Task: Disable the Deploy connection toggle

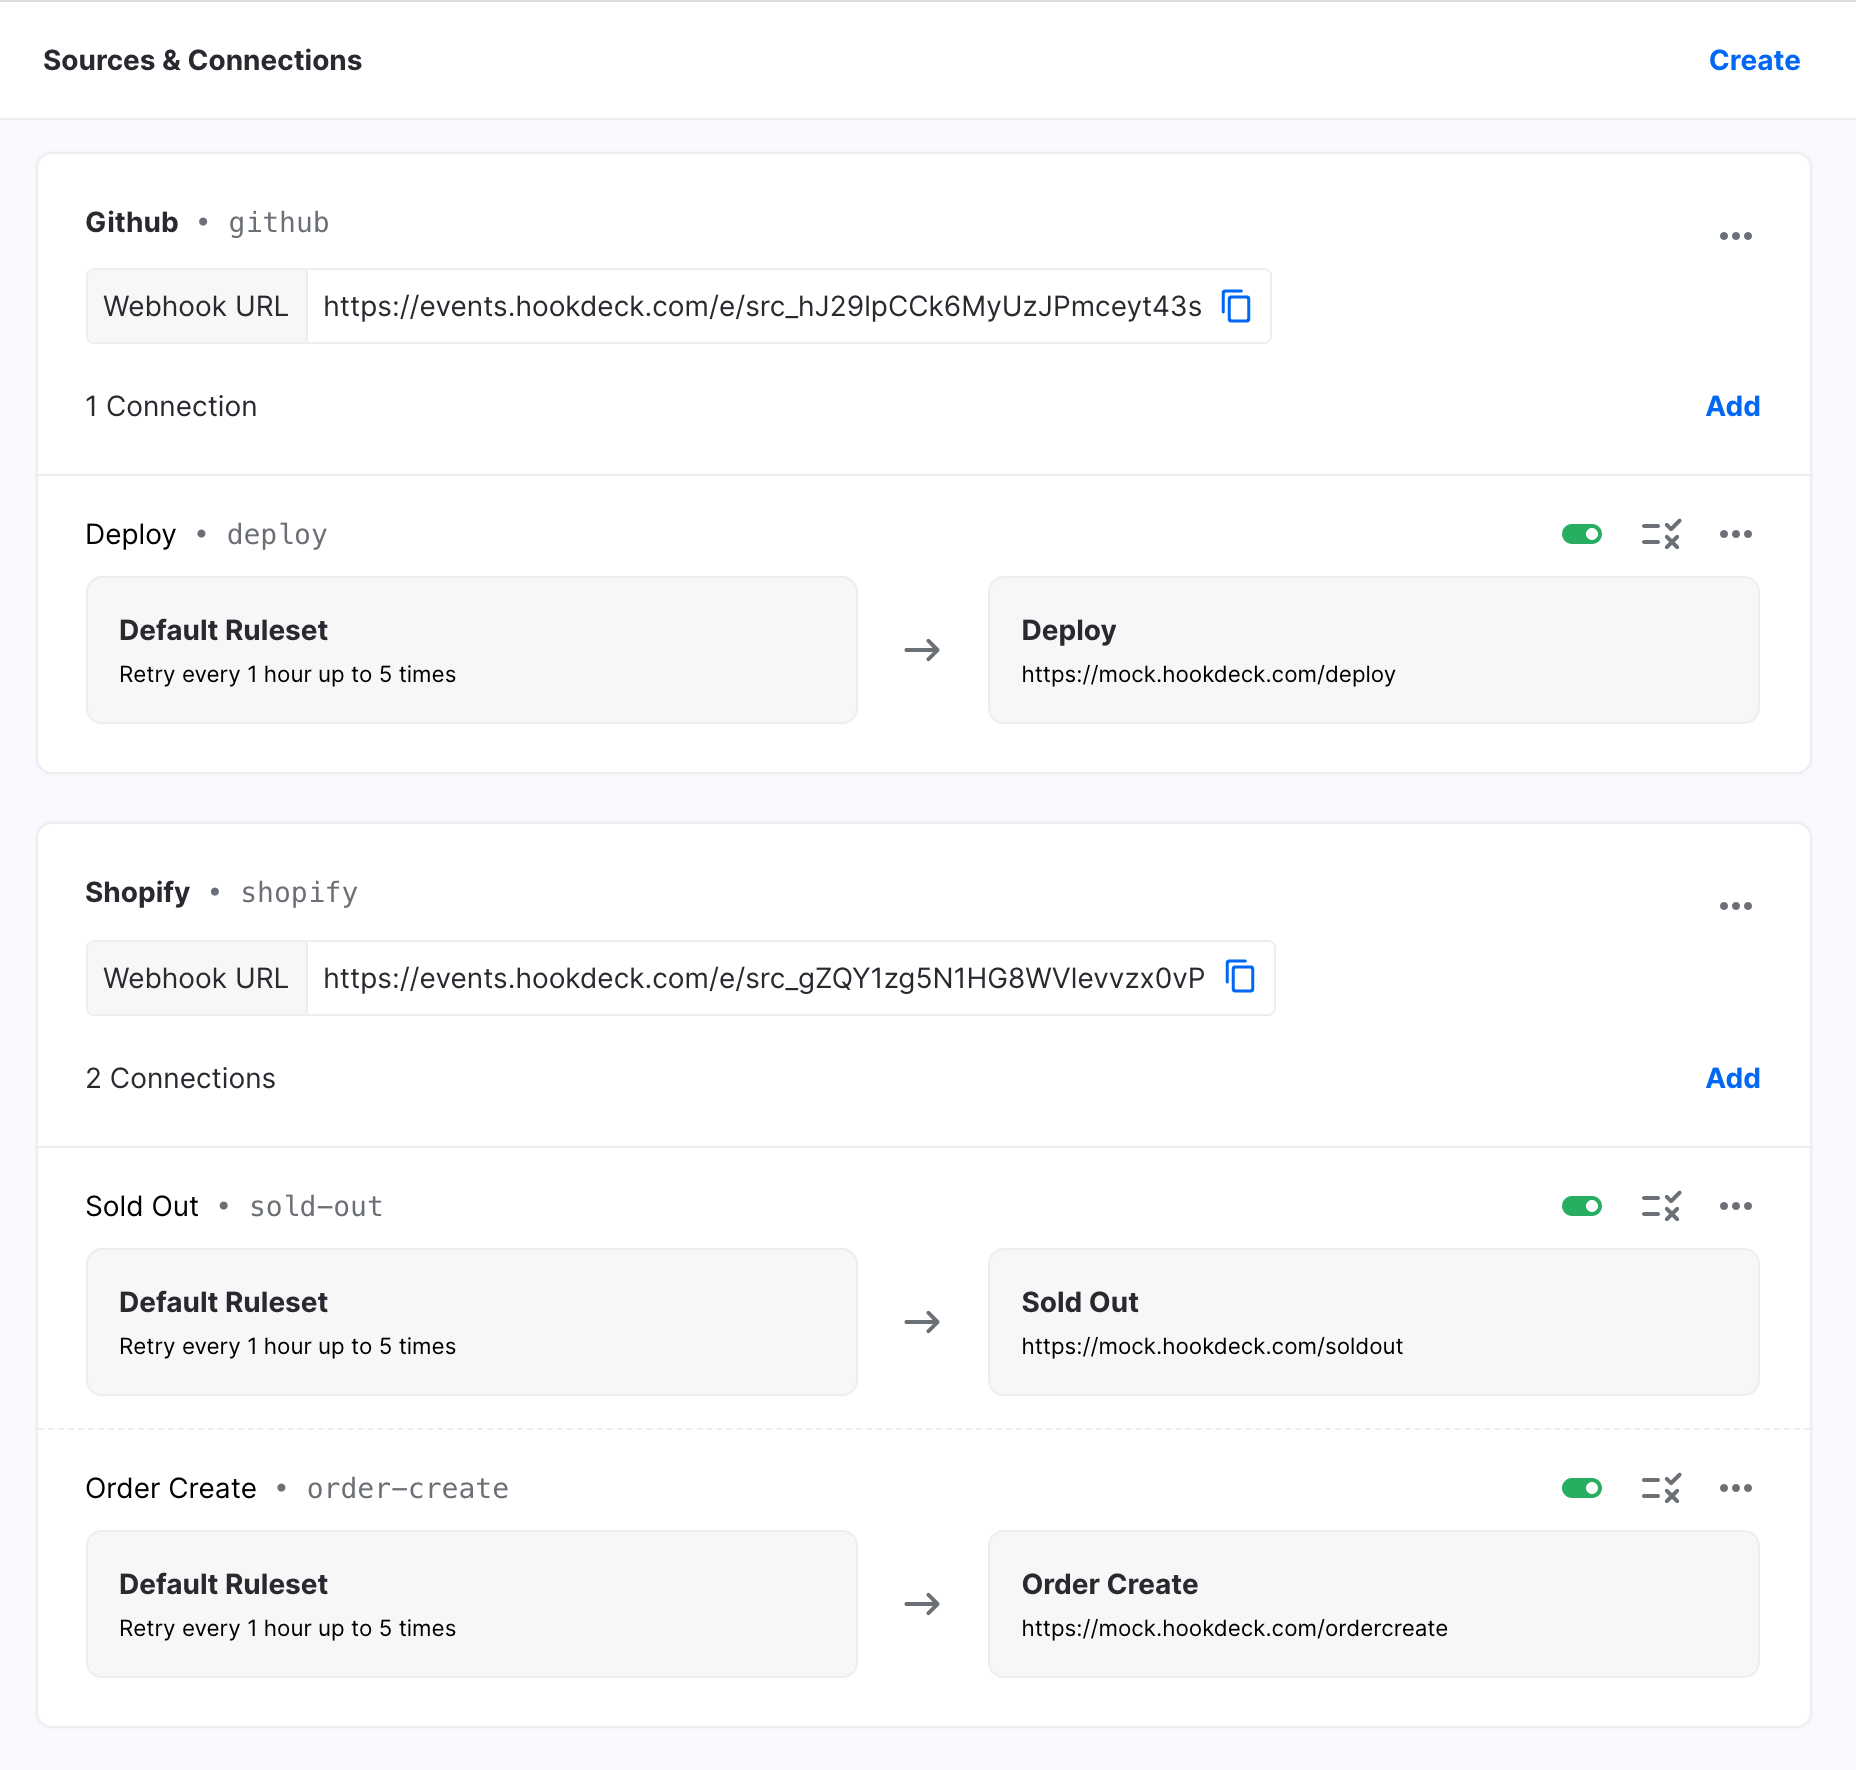Action: coord(1581,534)
